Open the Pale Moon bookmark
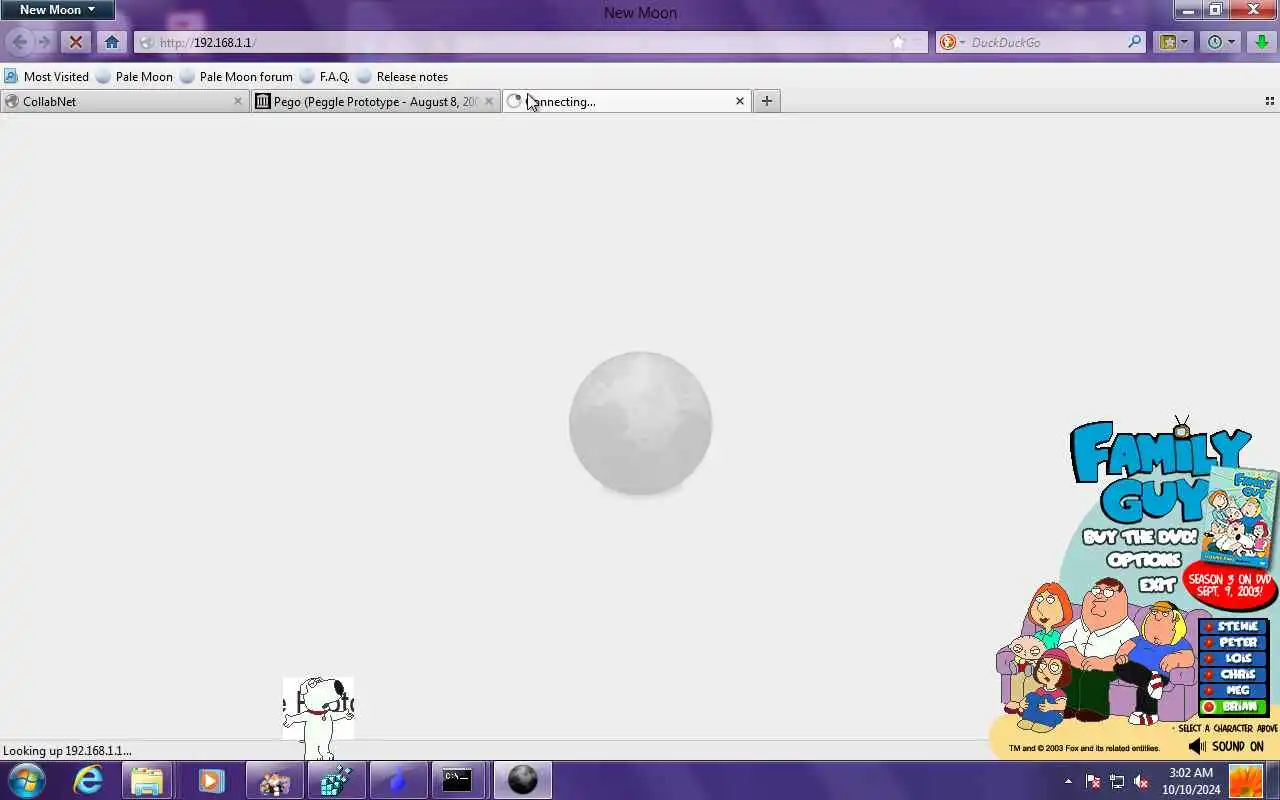This screenshot has height=800, width=1280. pos(134,76)
